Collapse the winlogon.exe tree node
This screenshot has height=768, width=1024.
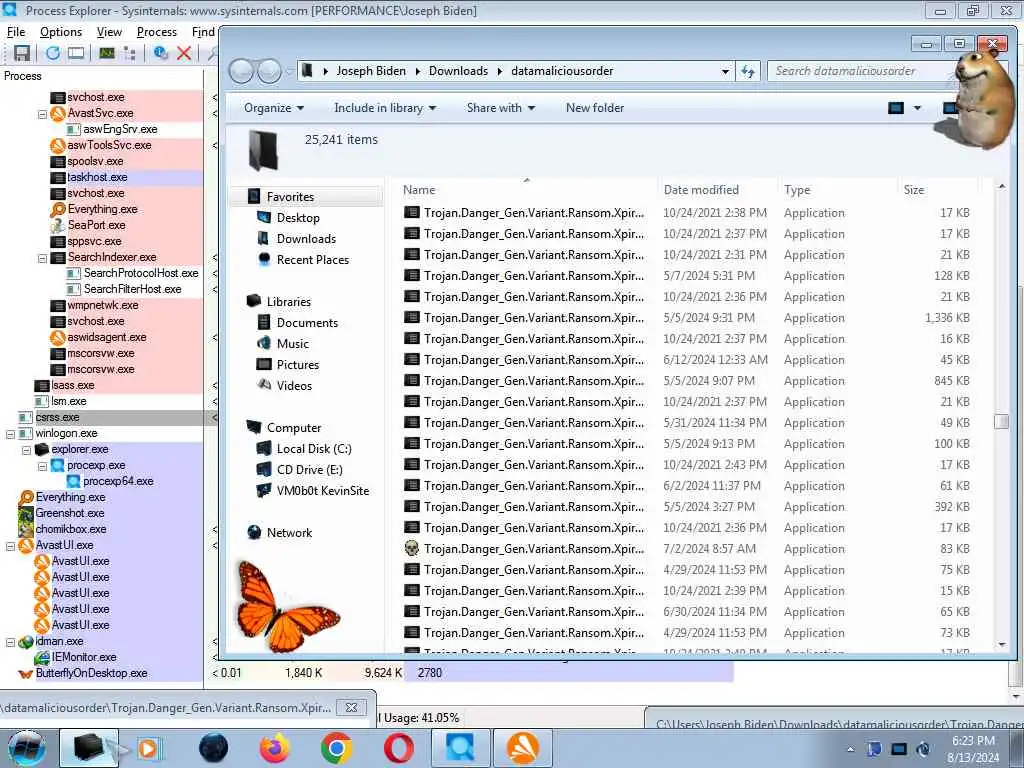(10, 434)
